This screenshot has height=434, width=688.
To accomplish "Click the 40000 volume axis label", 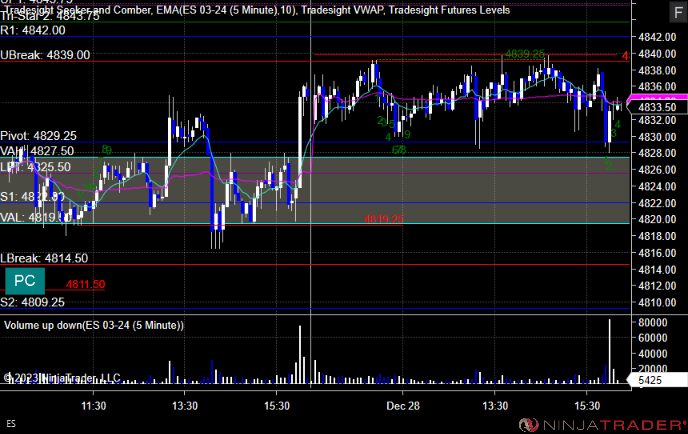I will point(652,354).
